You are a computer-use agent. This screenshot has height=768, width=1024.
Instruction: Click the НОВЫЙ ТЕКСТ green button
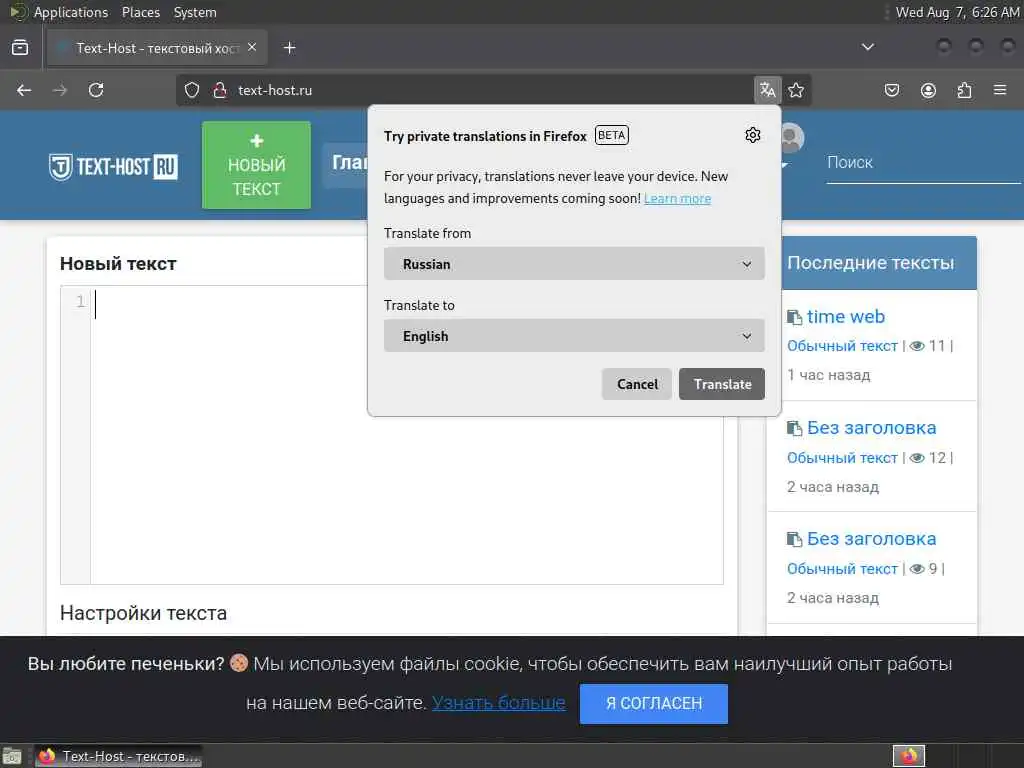[257, 165]
